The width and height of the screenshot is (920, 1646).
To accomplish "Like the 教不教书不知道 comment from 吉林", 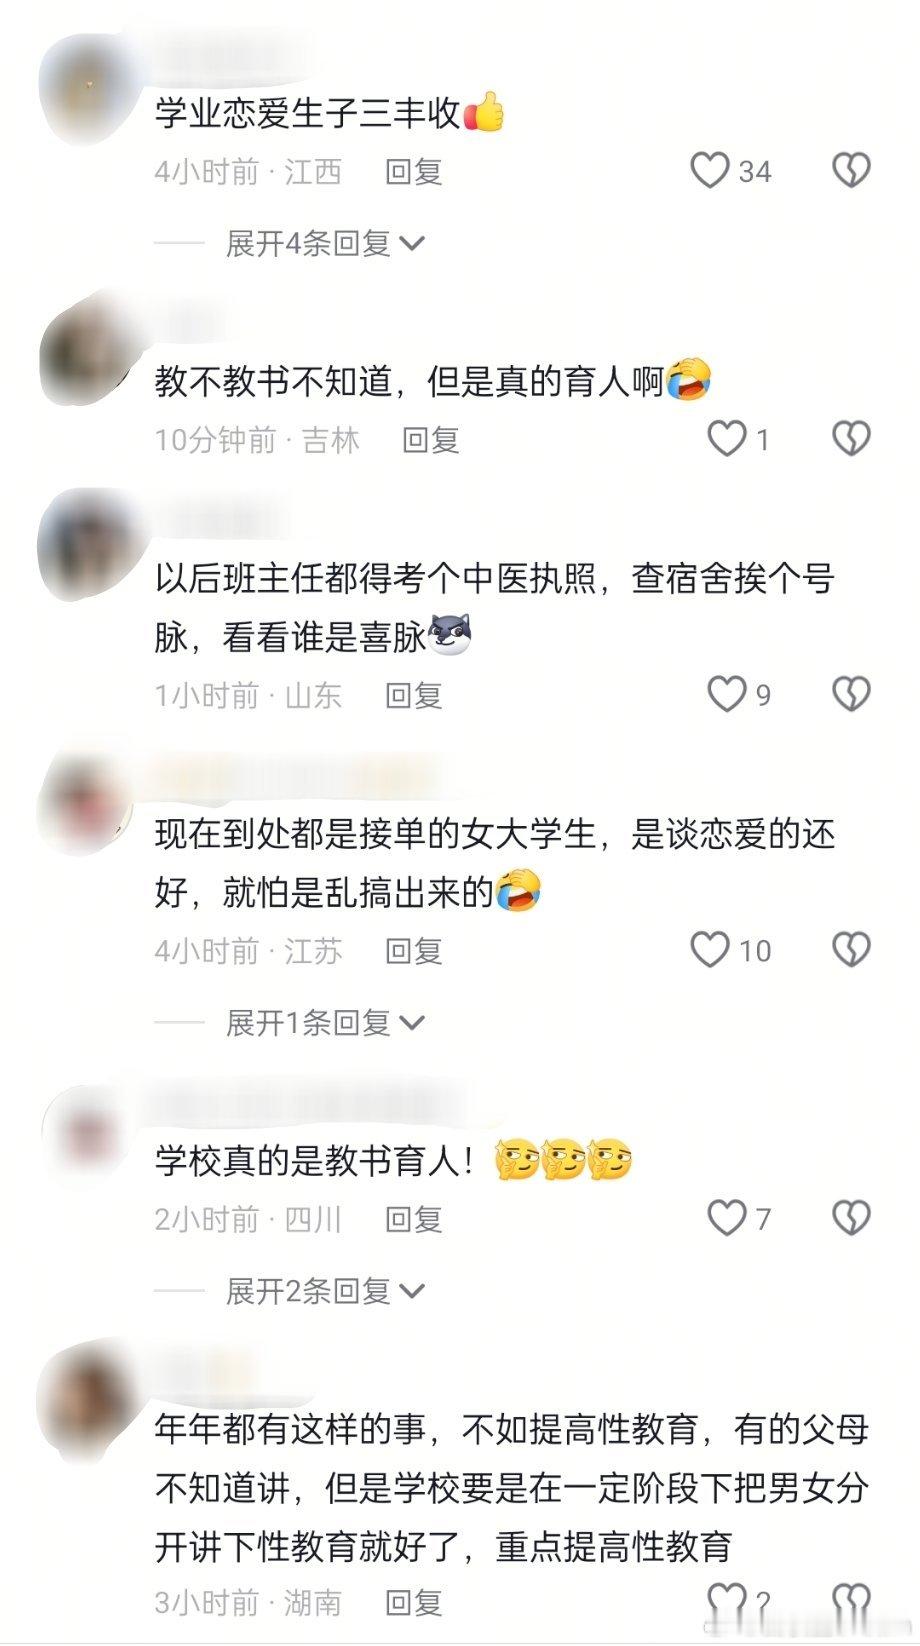I will click(727, 439).
